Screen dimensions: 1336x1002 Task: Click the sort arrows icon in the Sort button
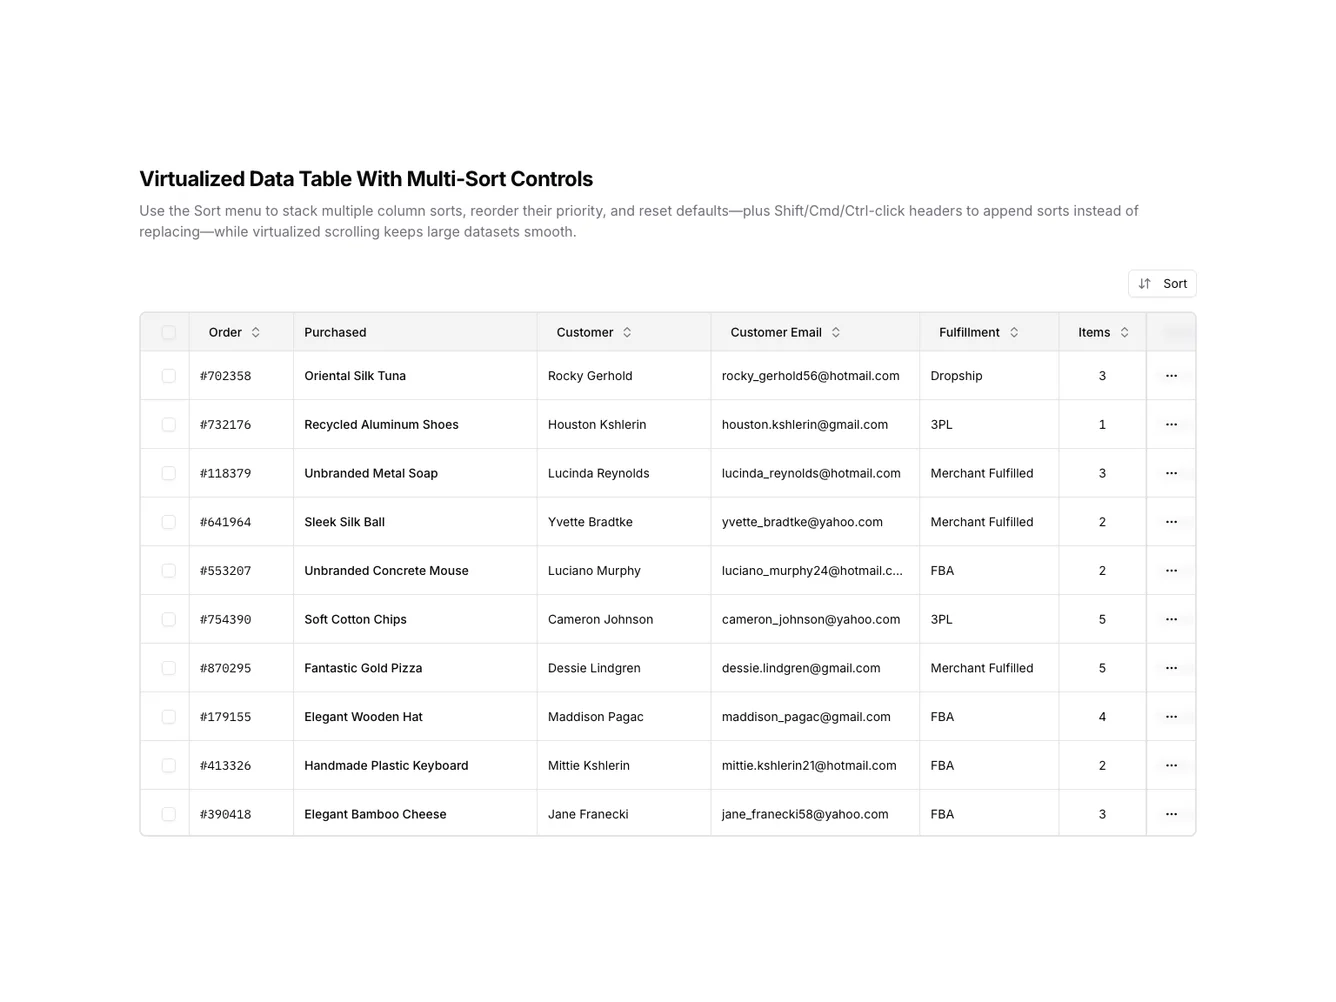point(1144,283)
